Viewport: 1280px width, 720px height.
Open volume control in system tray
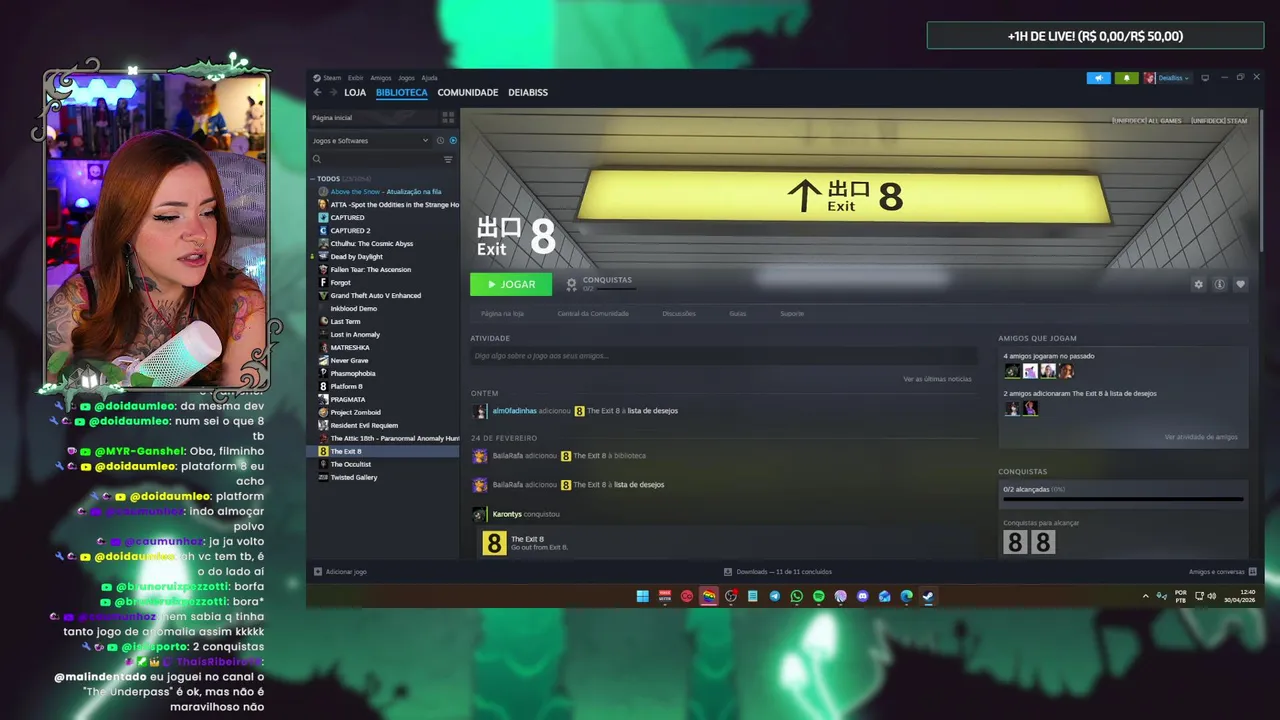(x=1211, y=597)
